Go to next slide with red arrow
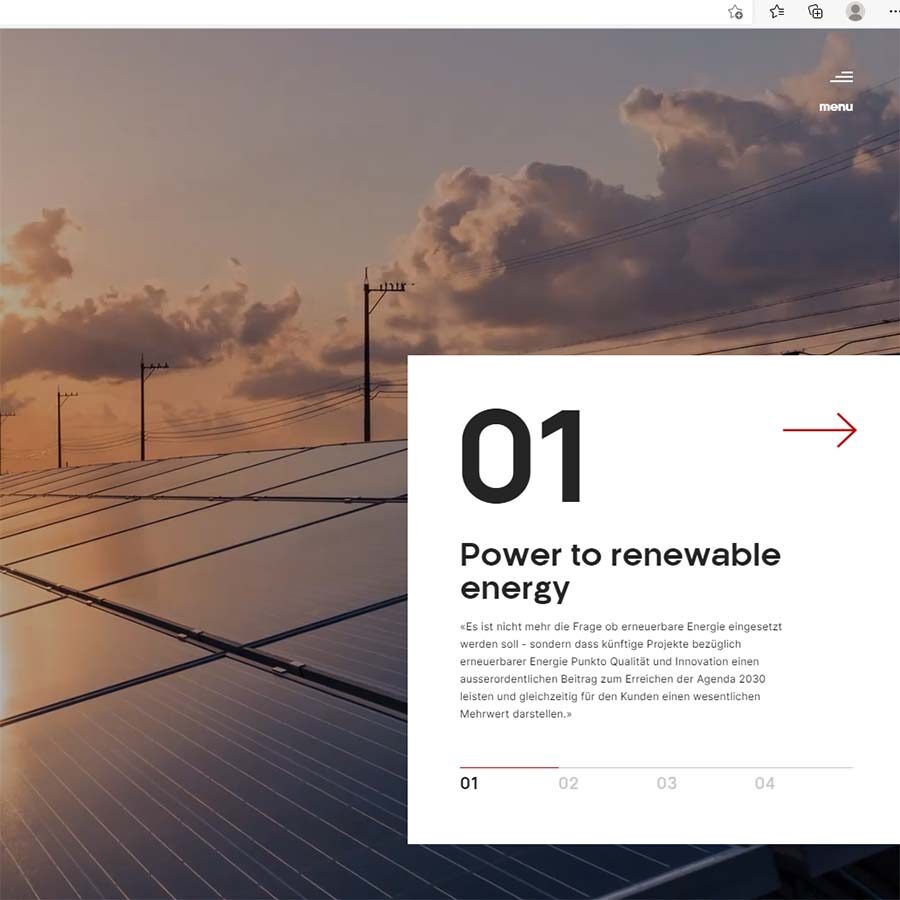The image size is (900, 900). (820, 430)
